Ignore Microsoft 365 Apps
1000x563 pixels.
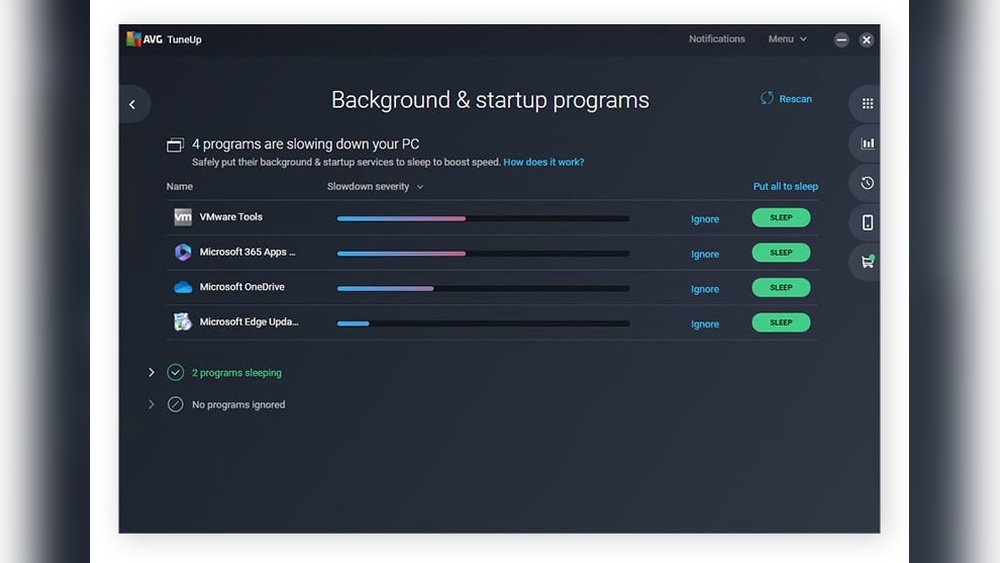(x=705, y=254)
